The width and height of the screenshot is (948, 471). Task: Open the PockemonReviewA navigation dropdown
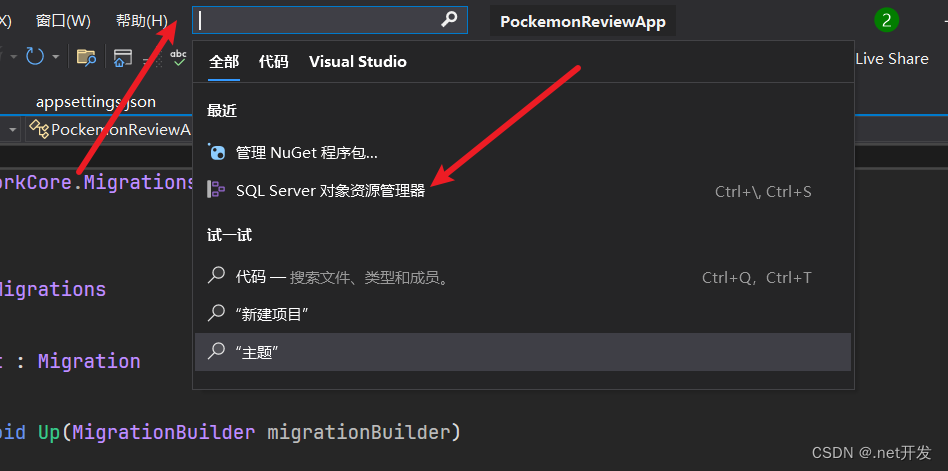click(109, 129)
